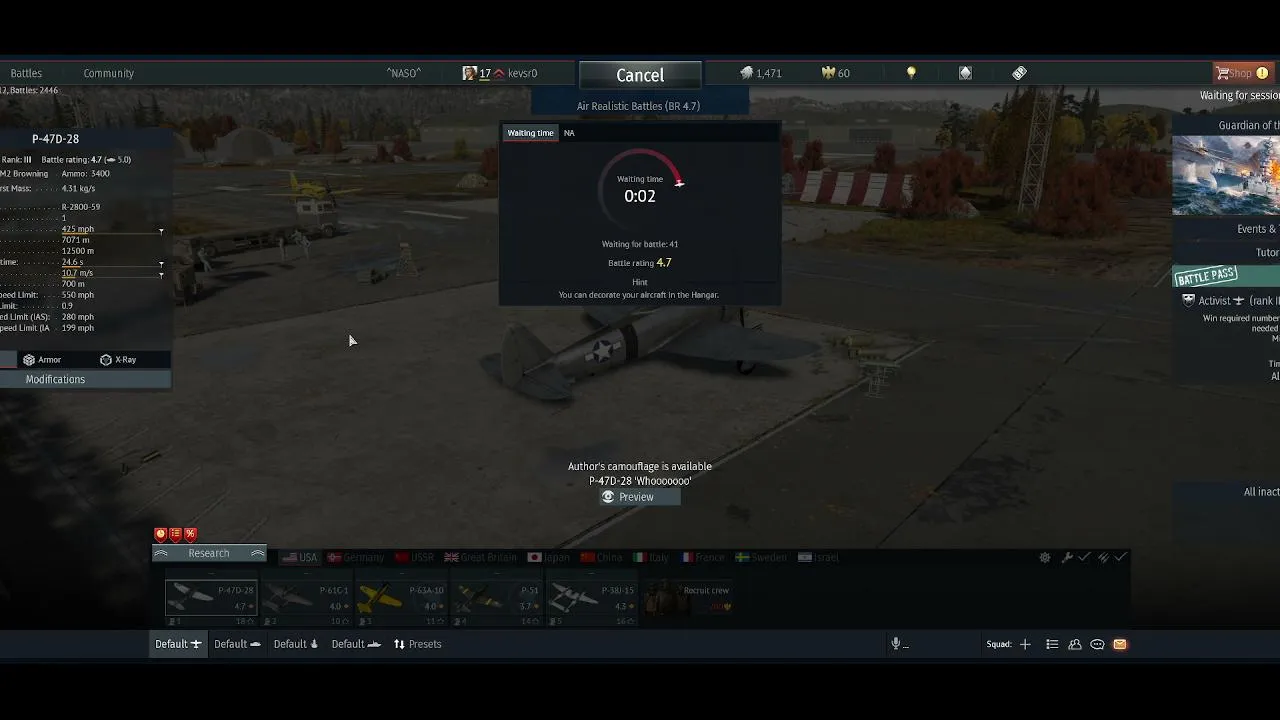Viewport: 1280px width, 720px height.
Task: Collapse Research using its left chevron
Action: tap(160, 554)
